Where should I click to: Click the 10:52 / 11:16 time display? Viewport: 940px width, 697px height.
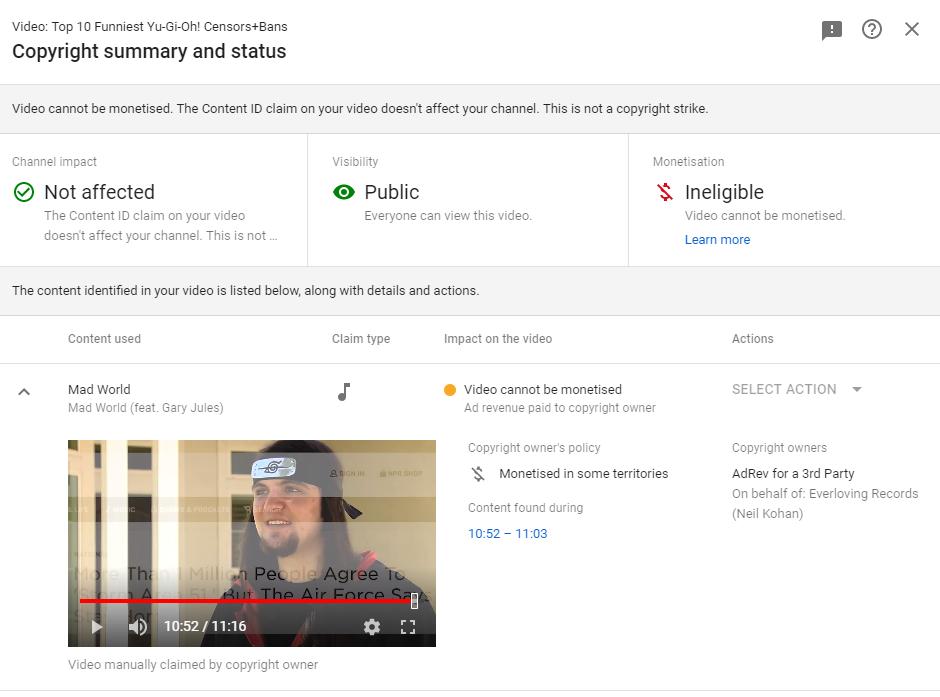coord(205,626)
